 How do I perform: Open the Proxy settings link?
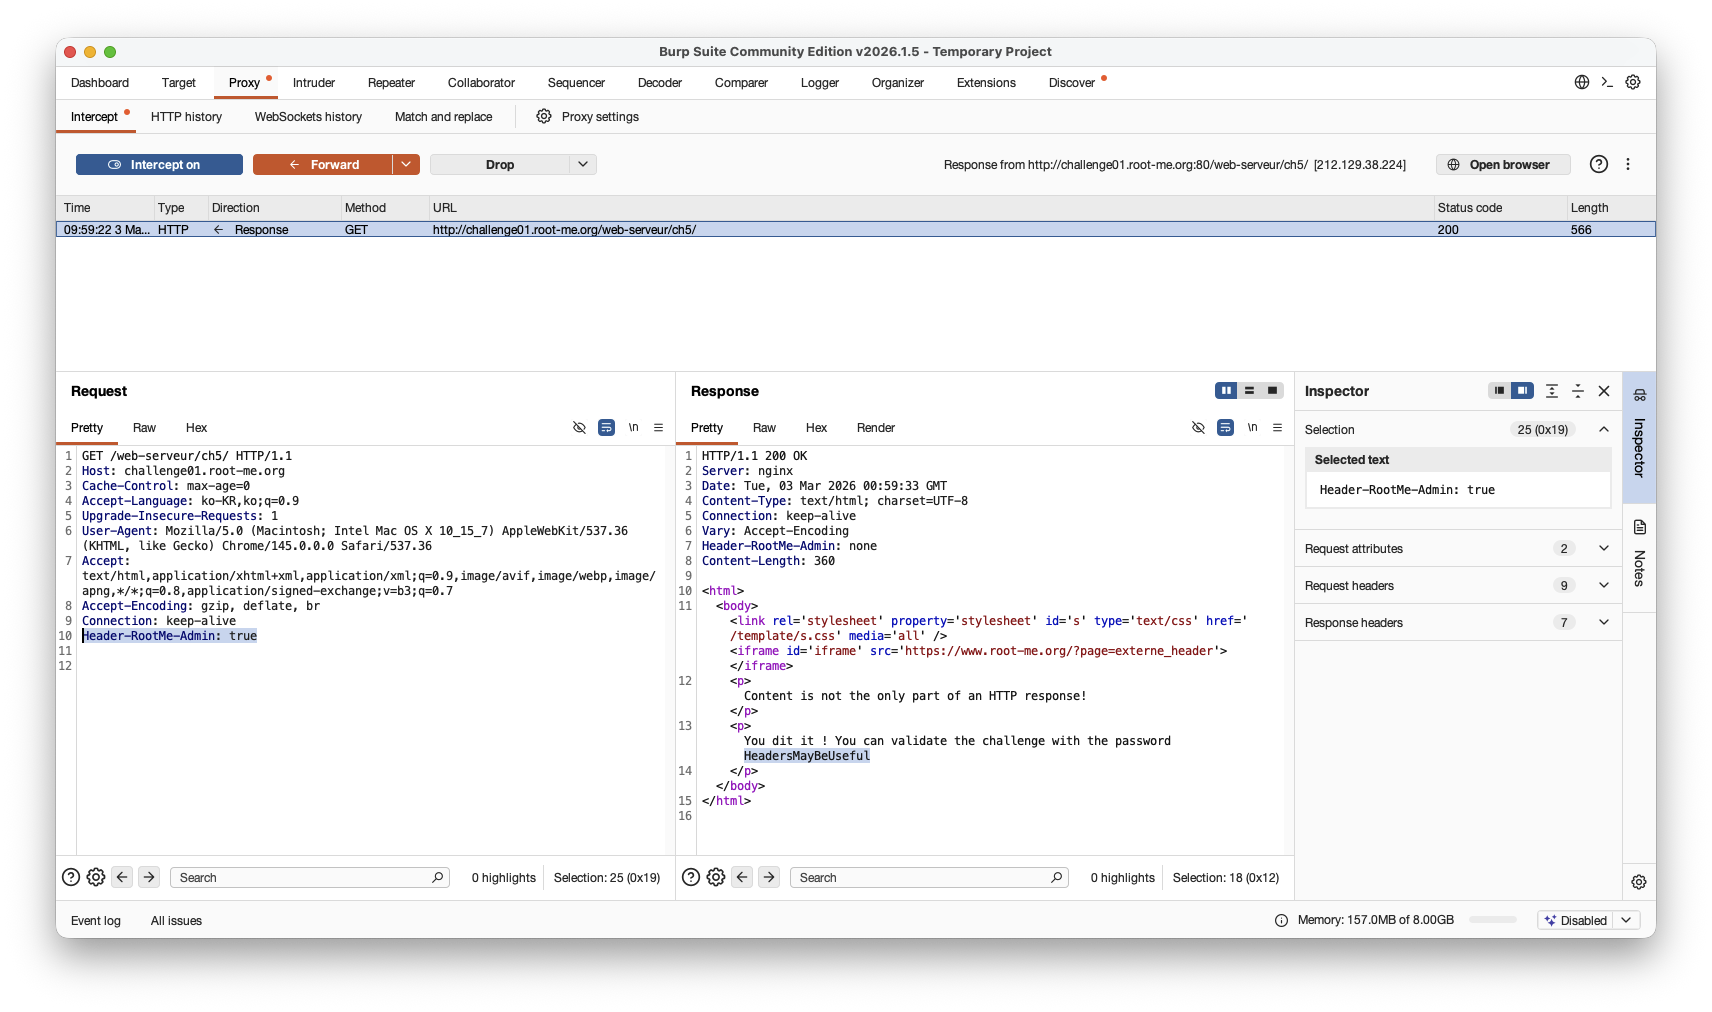(600, 117)
